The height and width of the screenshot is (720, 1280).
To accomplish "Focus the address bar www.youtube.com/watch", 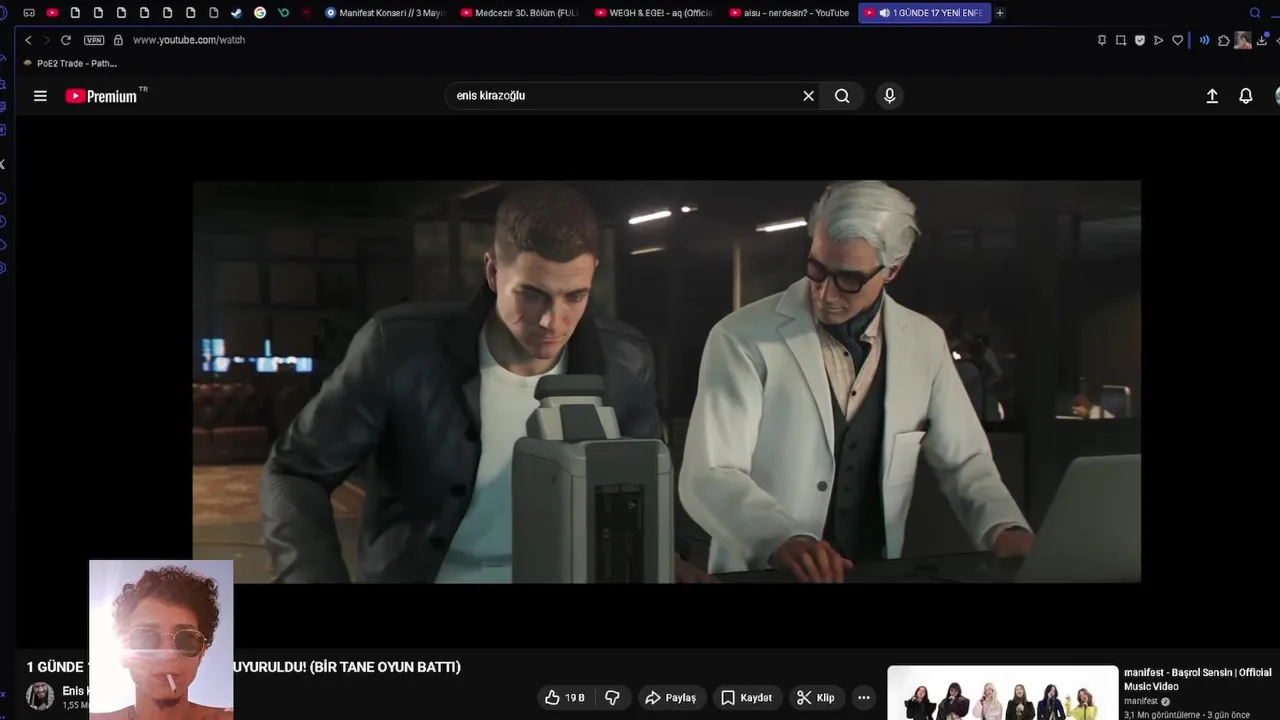I will [189, 40].
